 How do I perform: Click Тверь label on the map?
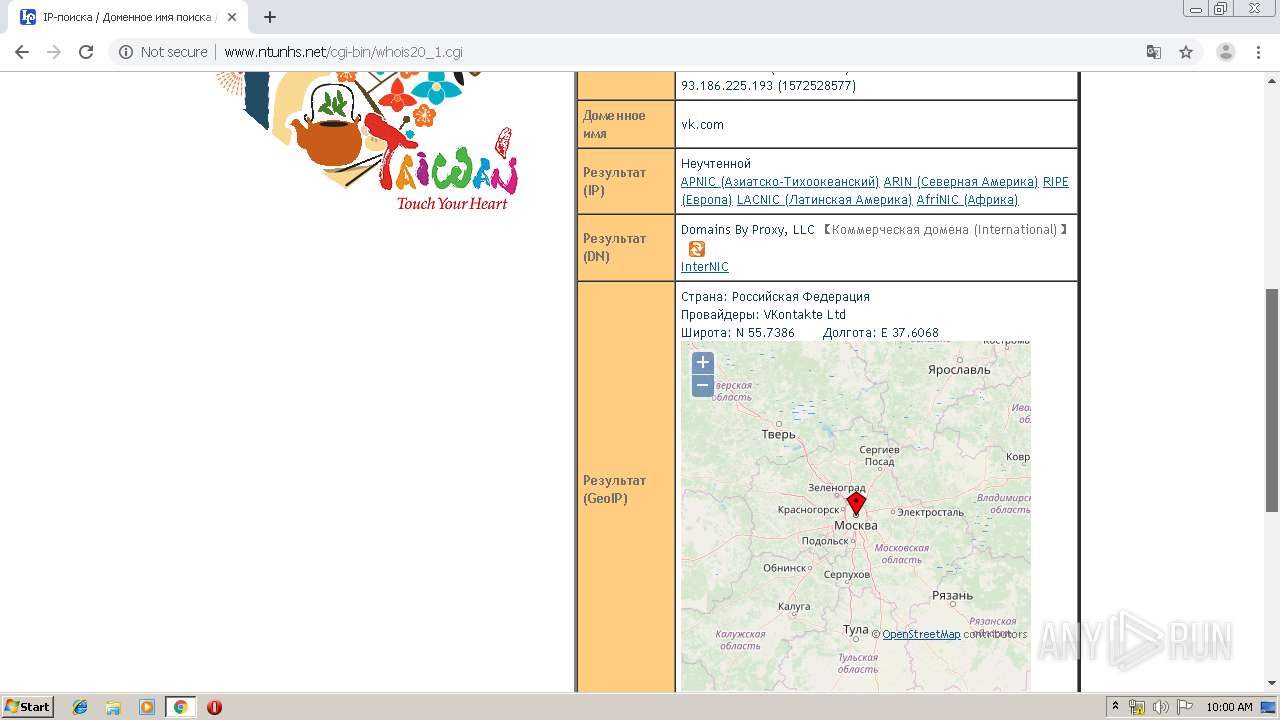(778, 434)
